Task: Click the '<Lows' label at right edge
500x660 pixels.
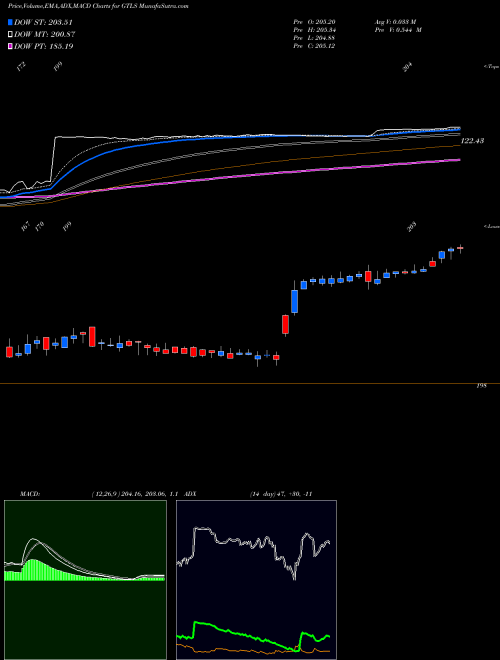Action: (492, 226)
